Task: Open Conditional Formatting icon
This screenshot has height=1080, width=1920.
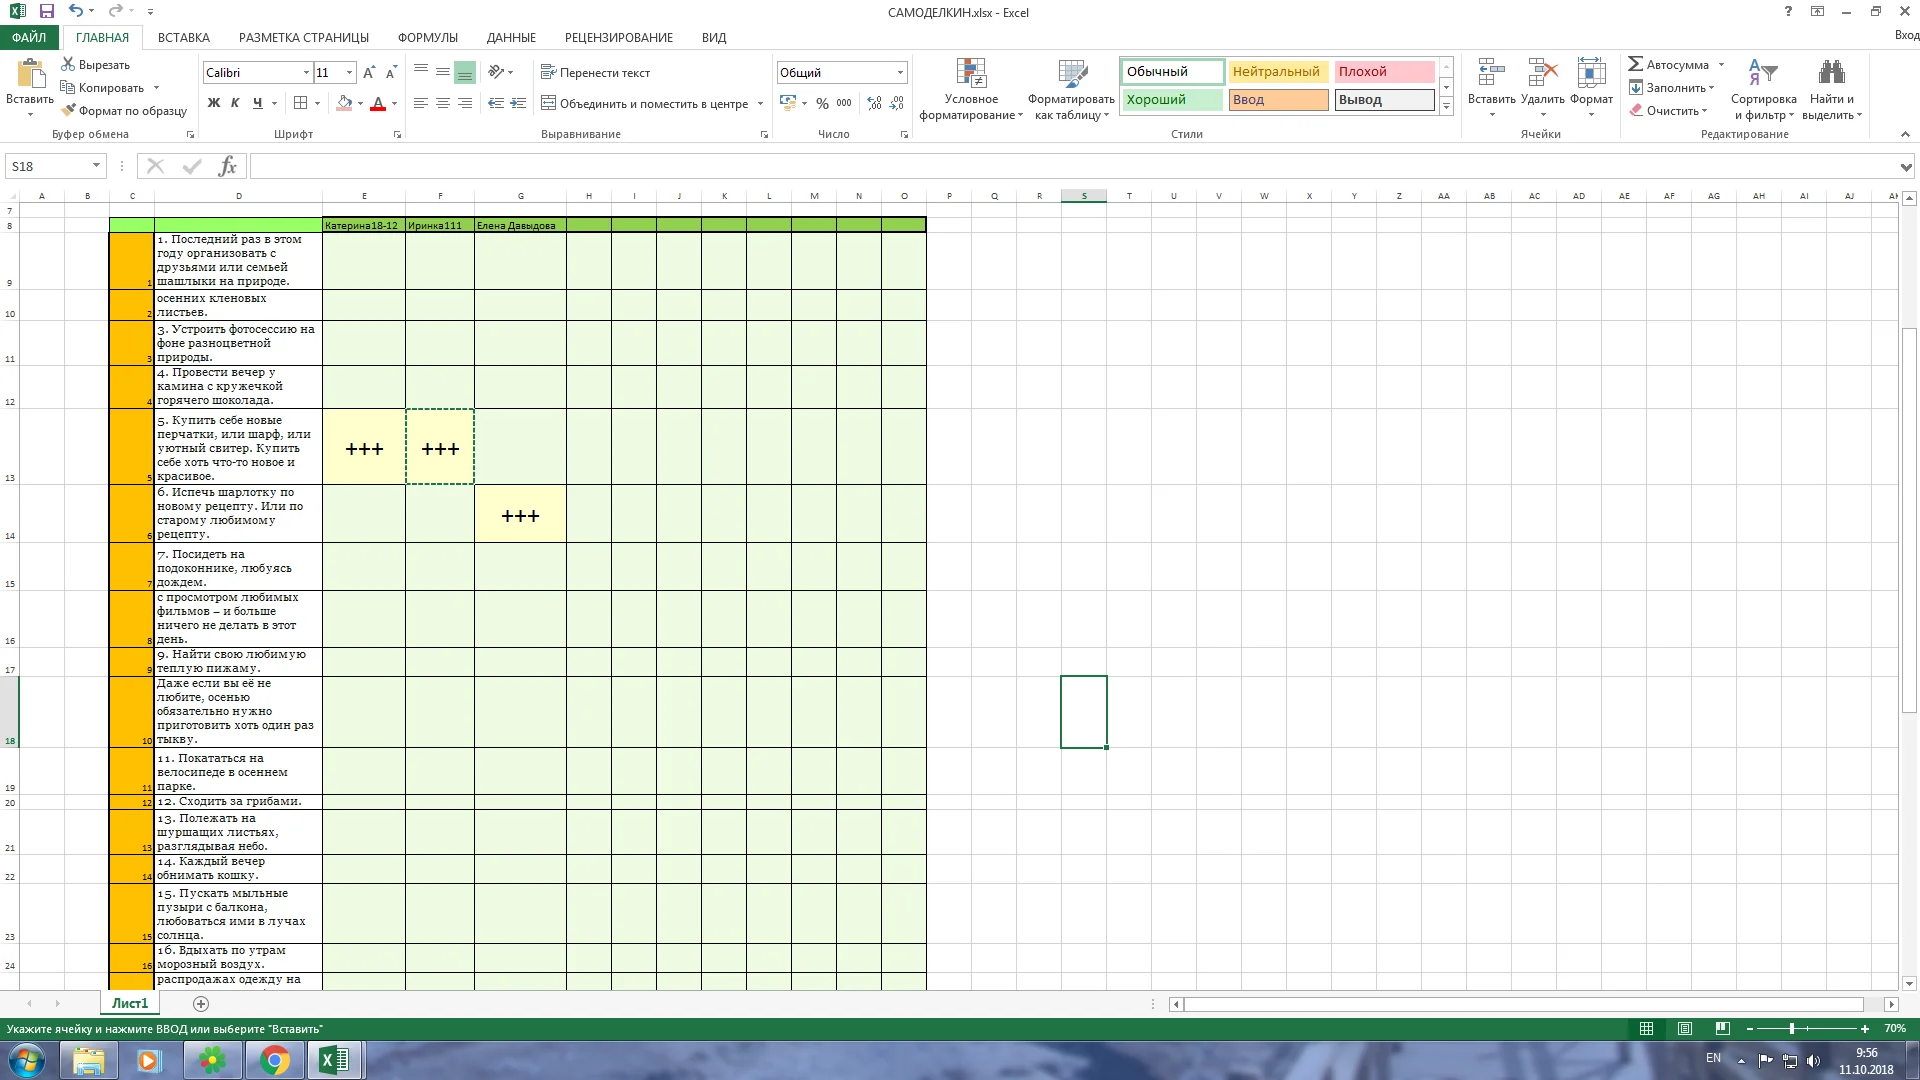Action: coord(971,74)
